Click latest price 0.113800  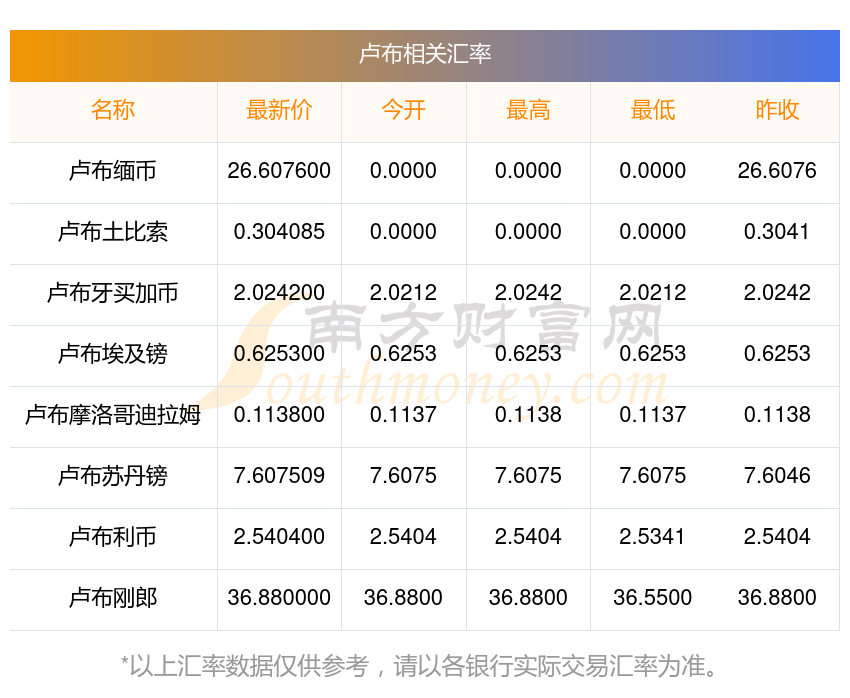(x=279, y=415)
